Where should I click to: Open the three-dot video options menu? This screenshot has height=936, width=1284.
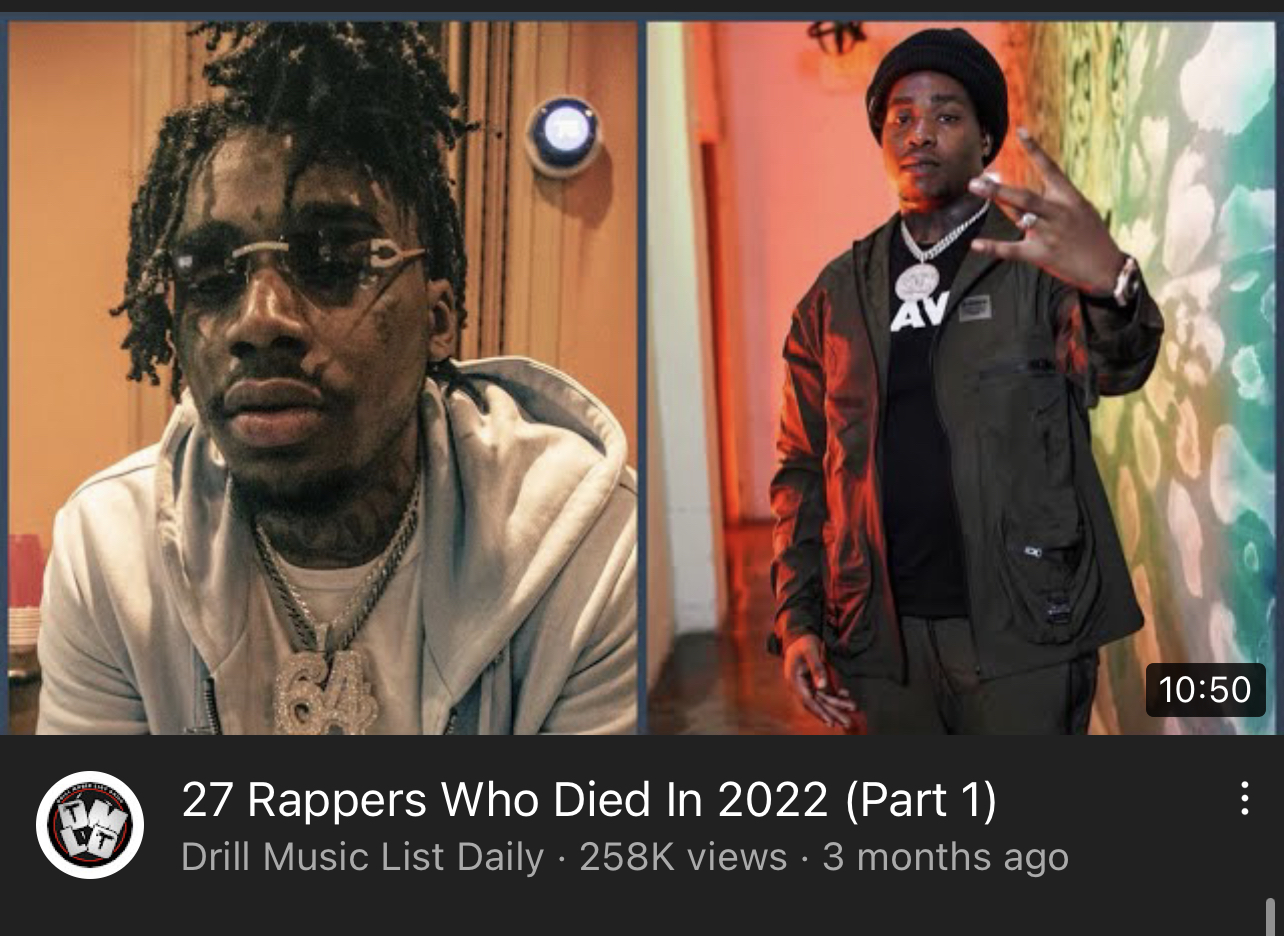click(x=1244, y=798)
